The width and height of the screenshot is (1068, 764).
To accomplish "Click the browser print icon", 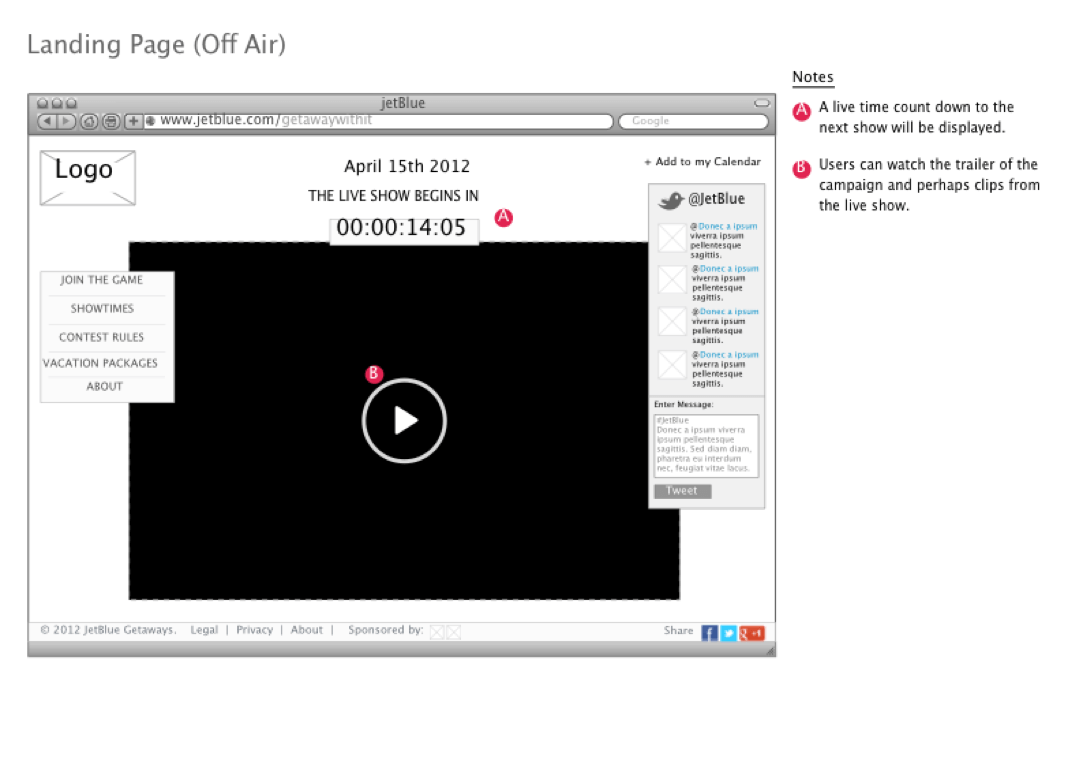I will (x=111, y=121).
